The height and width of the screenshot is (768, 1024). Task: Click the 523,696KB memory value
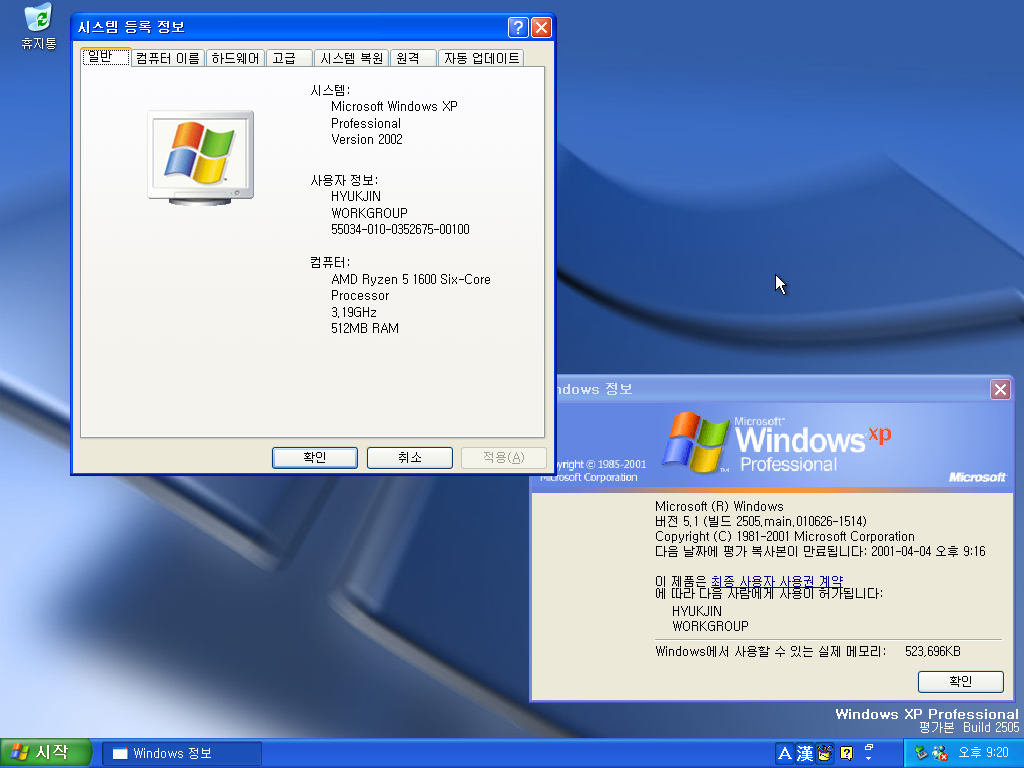click(x=933, y=651)
